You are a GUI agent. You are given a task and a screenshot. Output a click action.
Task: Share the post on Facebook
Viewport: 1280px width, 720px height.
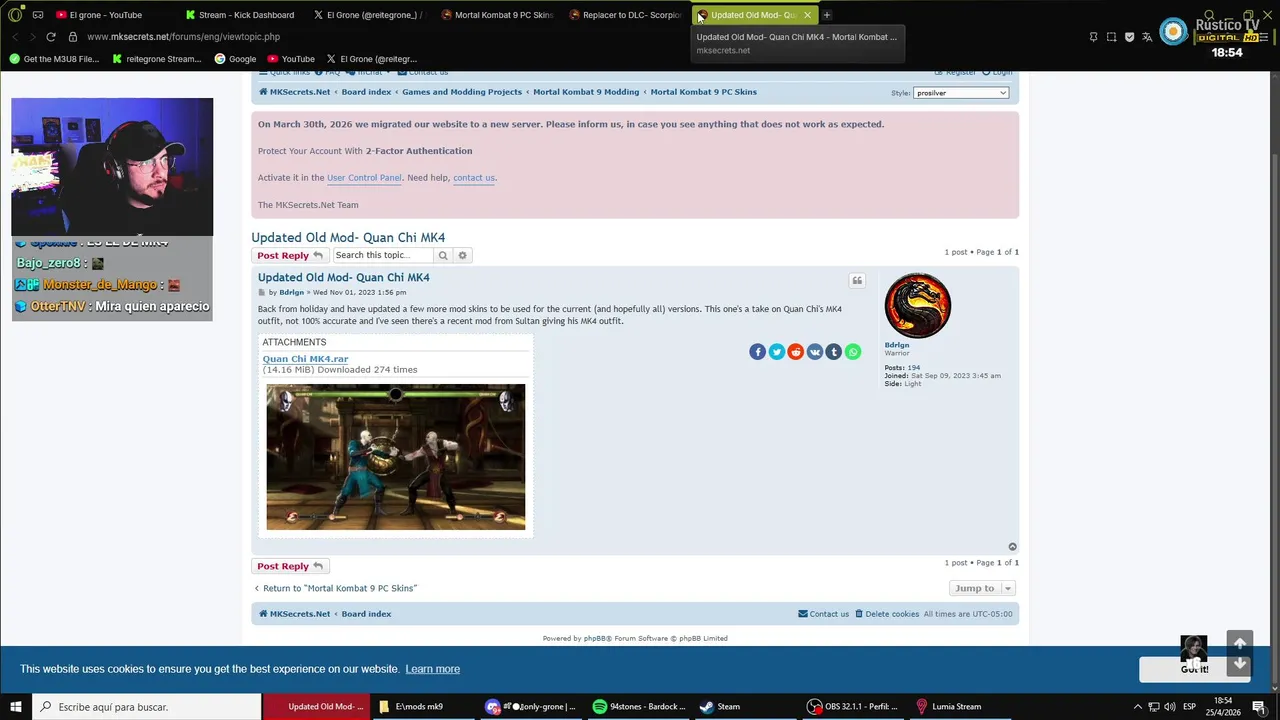[757, 352]
